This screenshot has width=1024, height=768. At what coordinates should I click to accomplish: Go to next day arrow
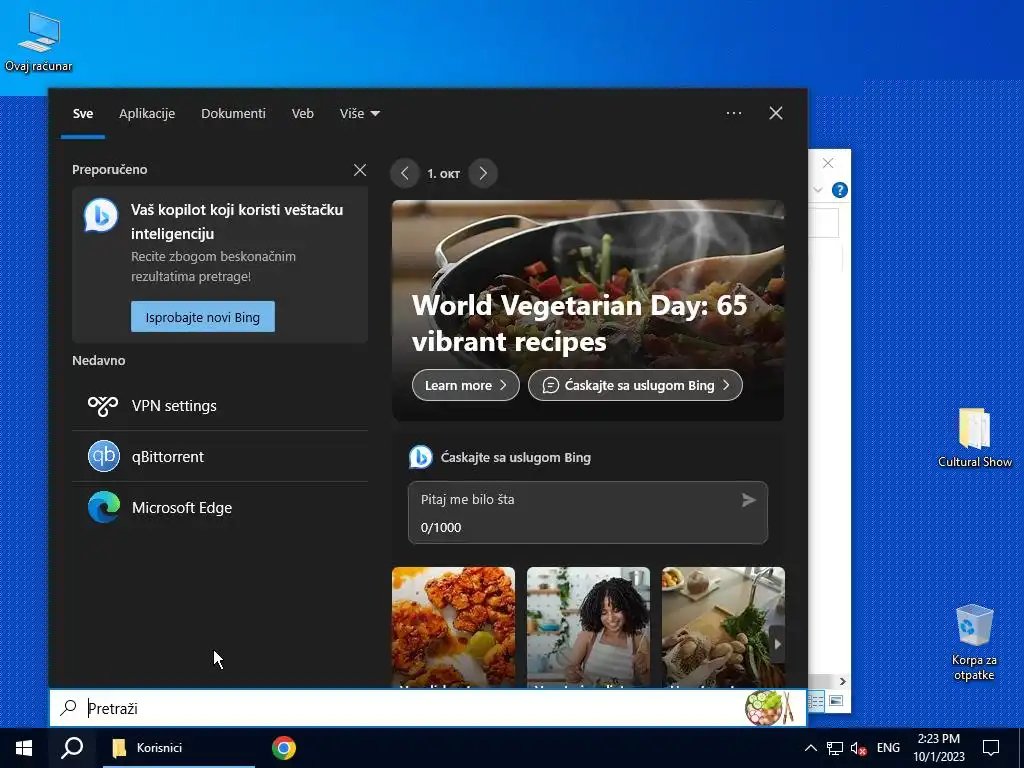point(483,174)
